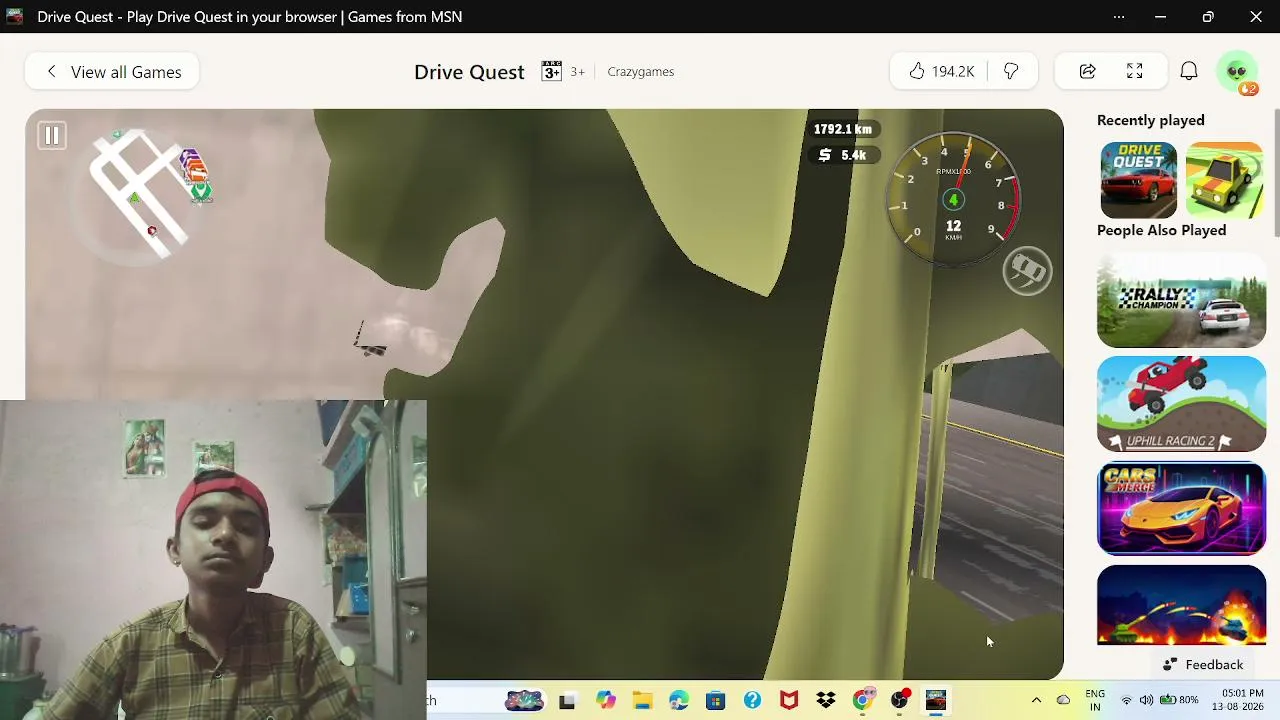Viewport: 1280px width, 720px height.
Task: Click the news widget at the taskbar search edge
Action: (524, 700)
